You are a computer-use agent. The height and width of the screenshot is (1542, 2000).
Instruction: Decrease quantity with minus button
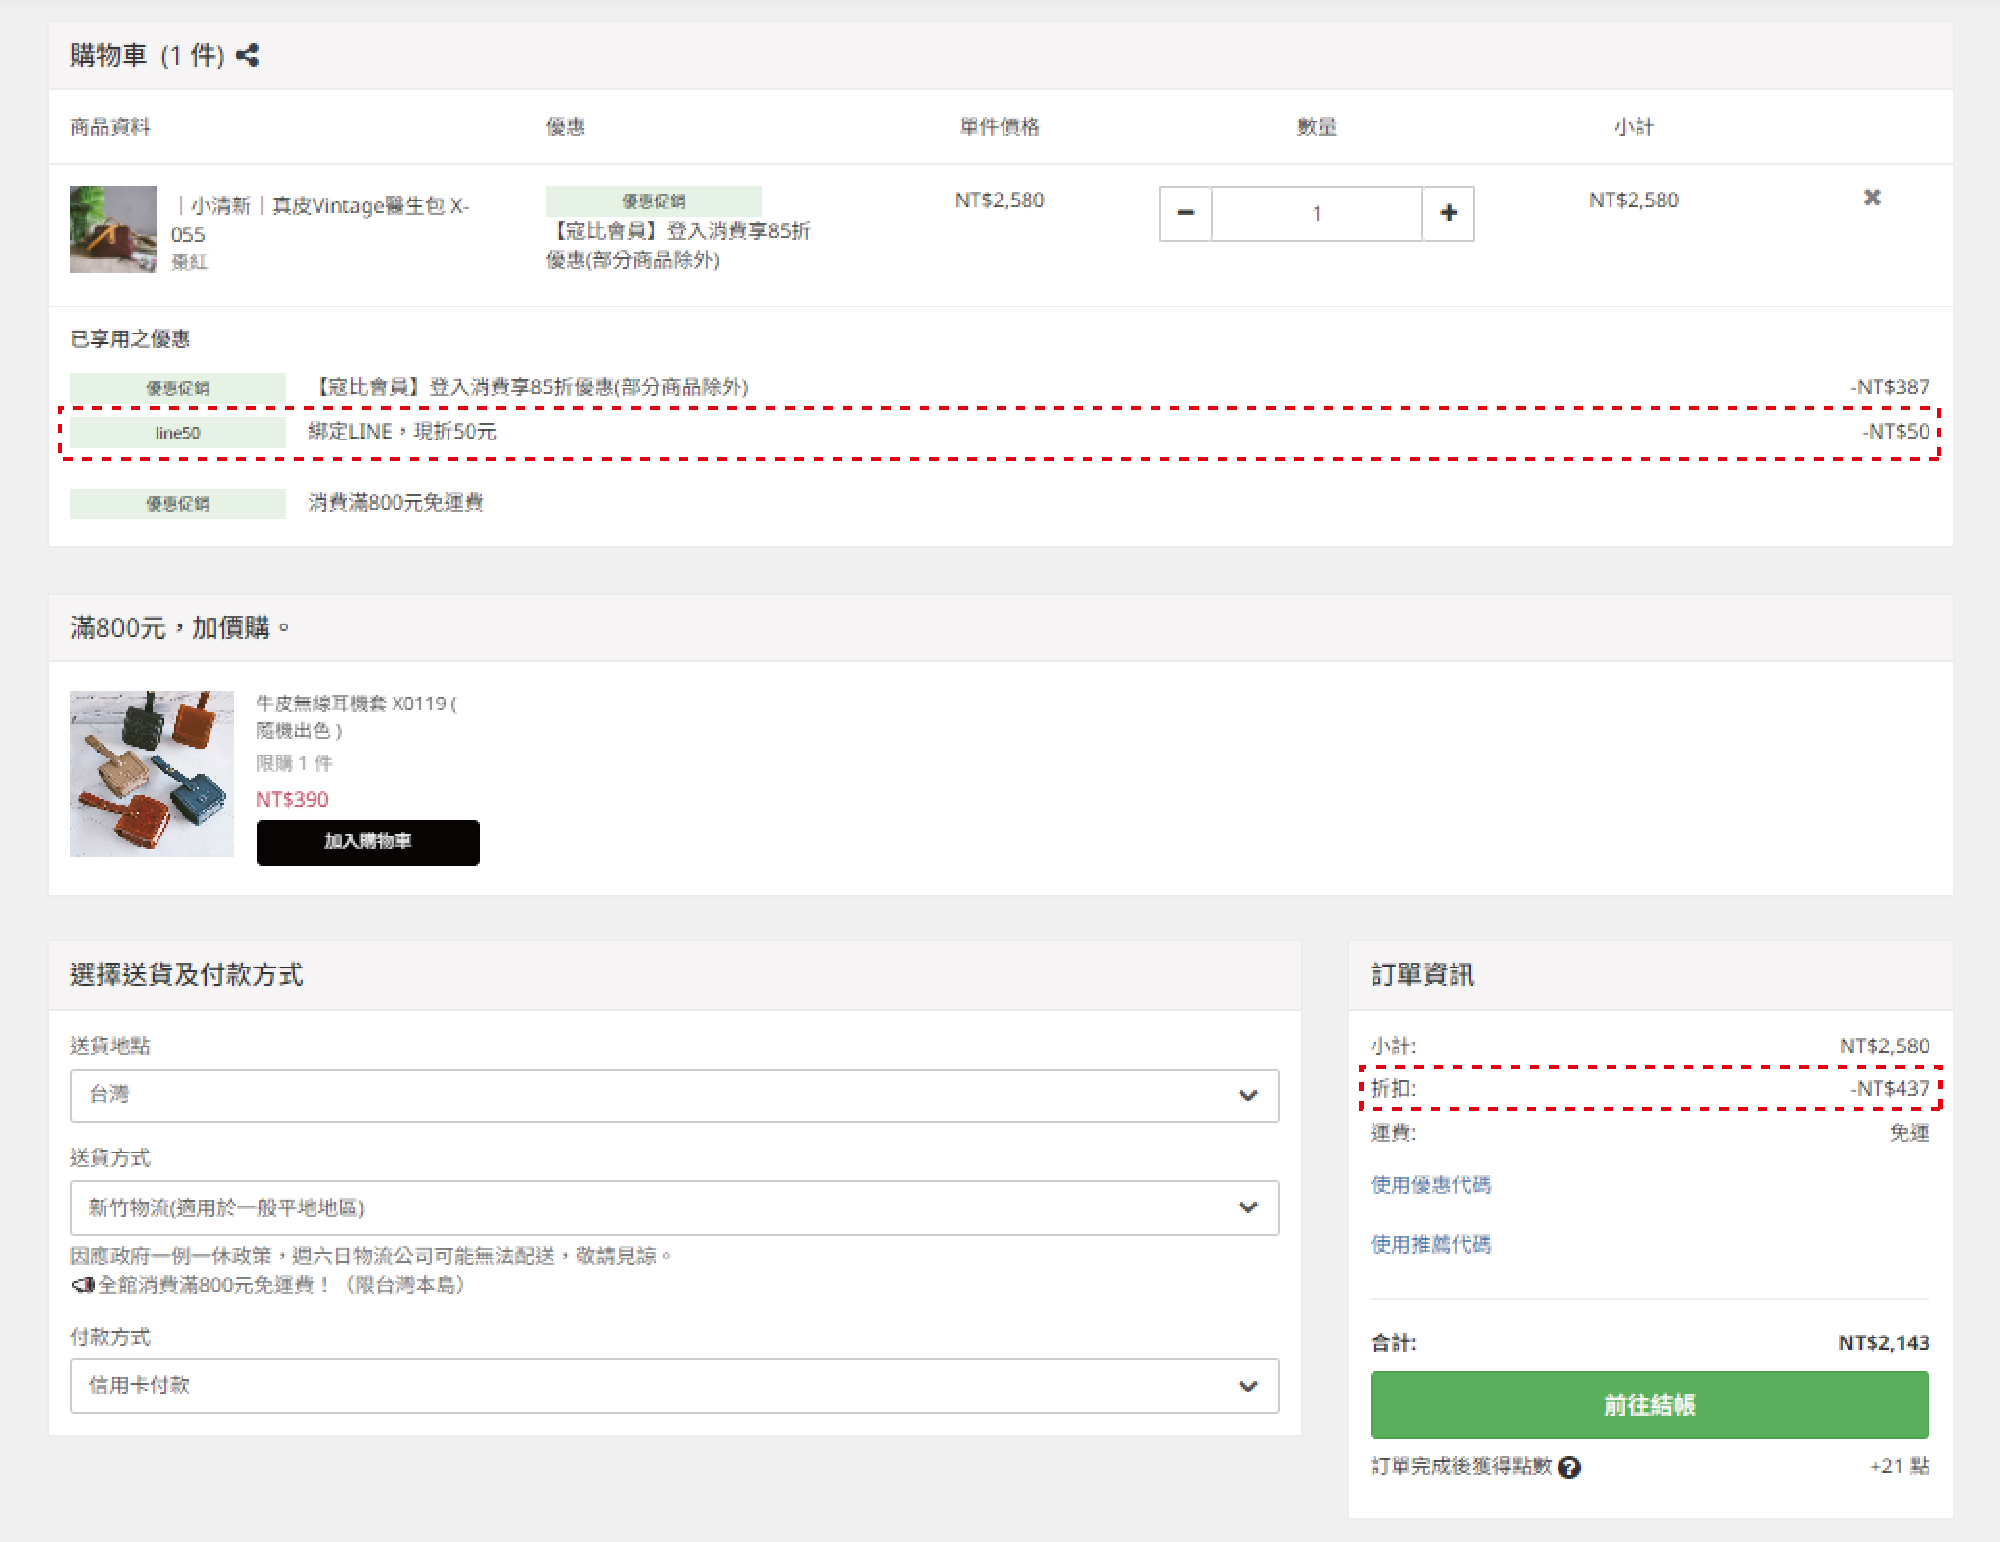coord(1185,213)
